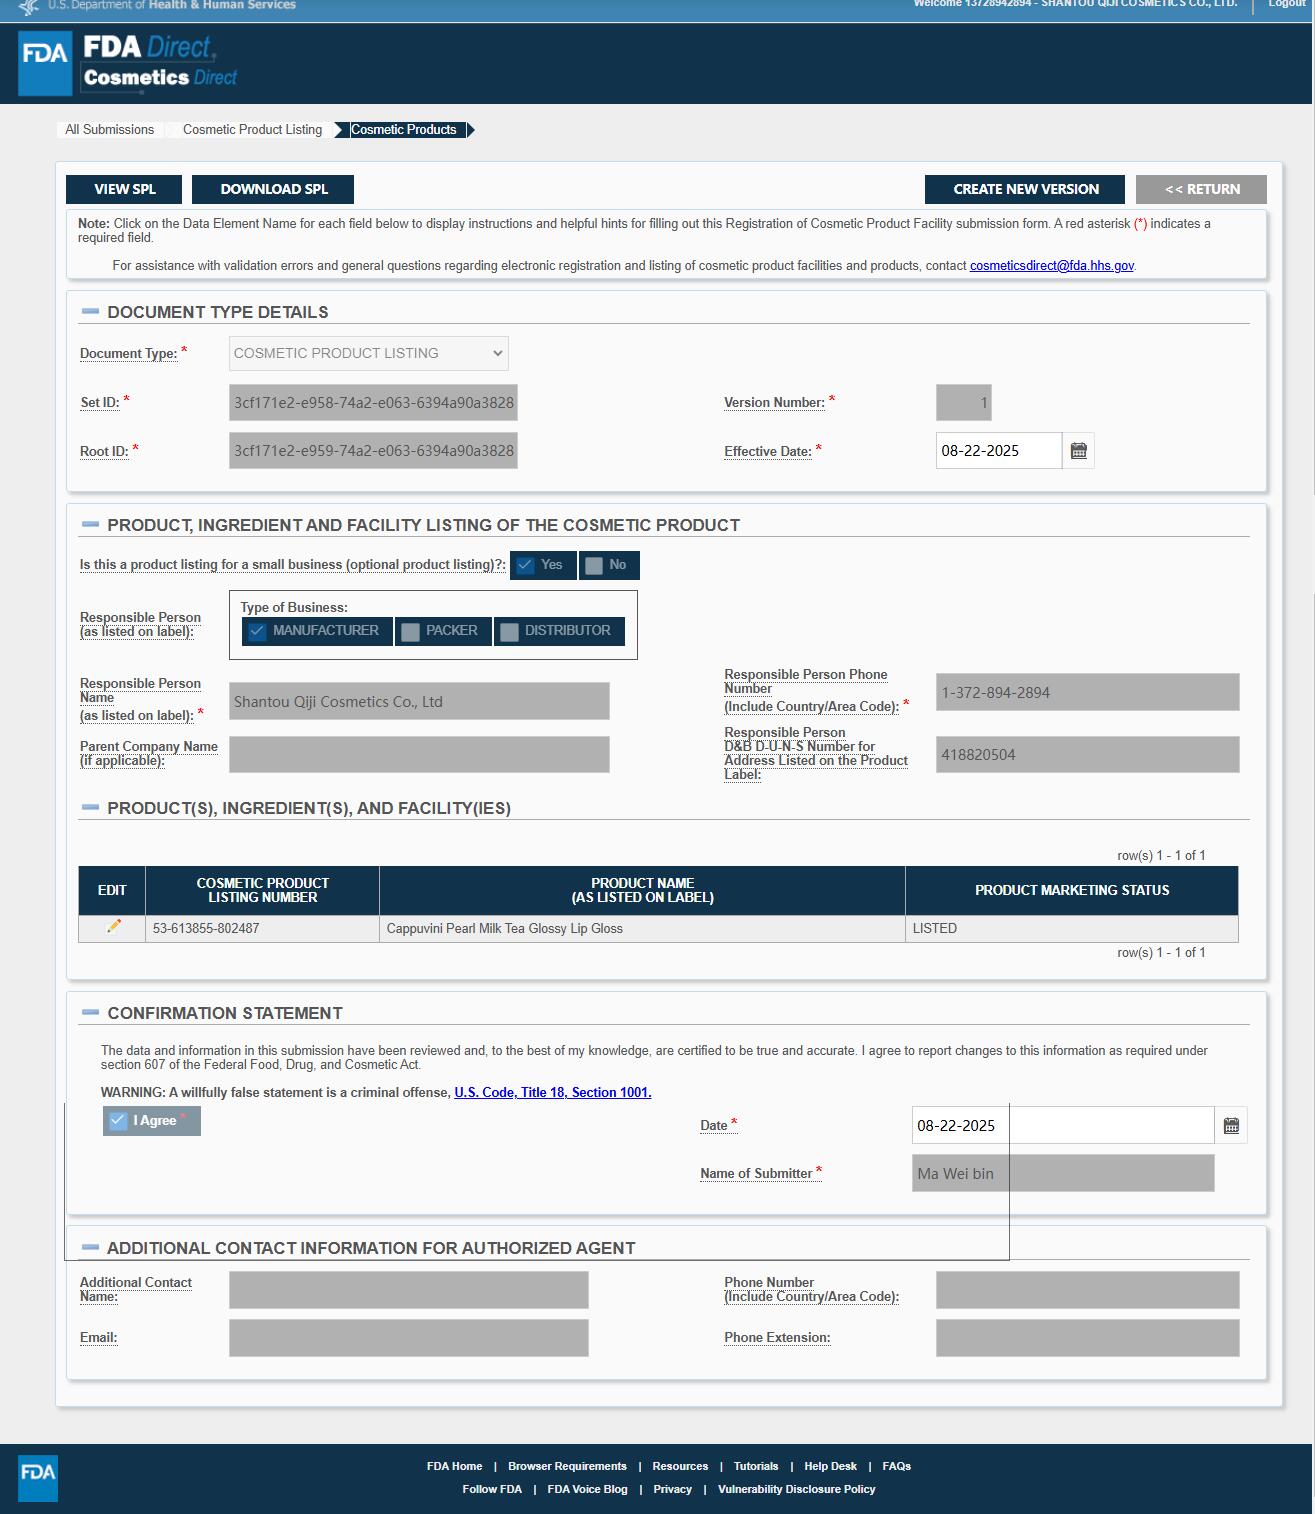The width and height of the screenshot is (1315, 1514).
Task: Toggle the Packer business type checkbox
Action: pos(410,631)
